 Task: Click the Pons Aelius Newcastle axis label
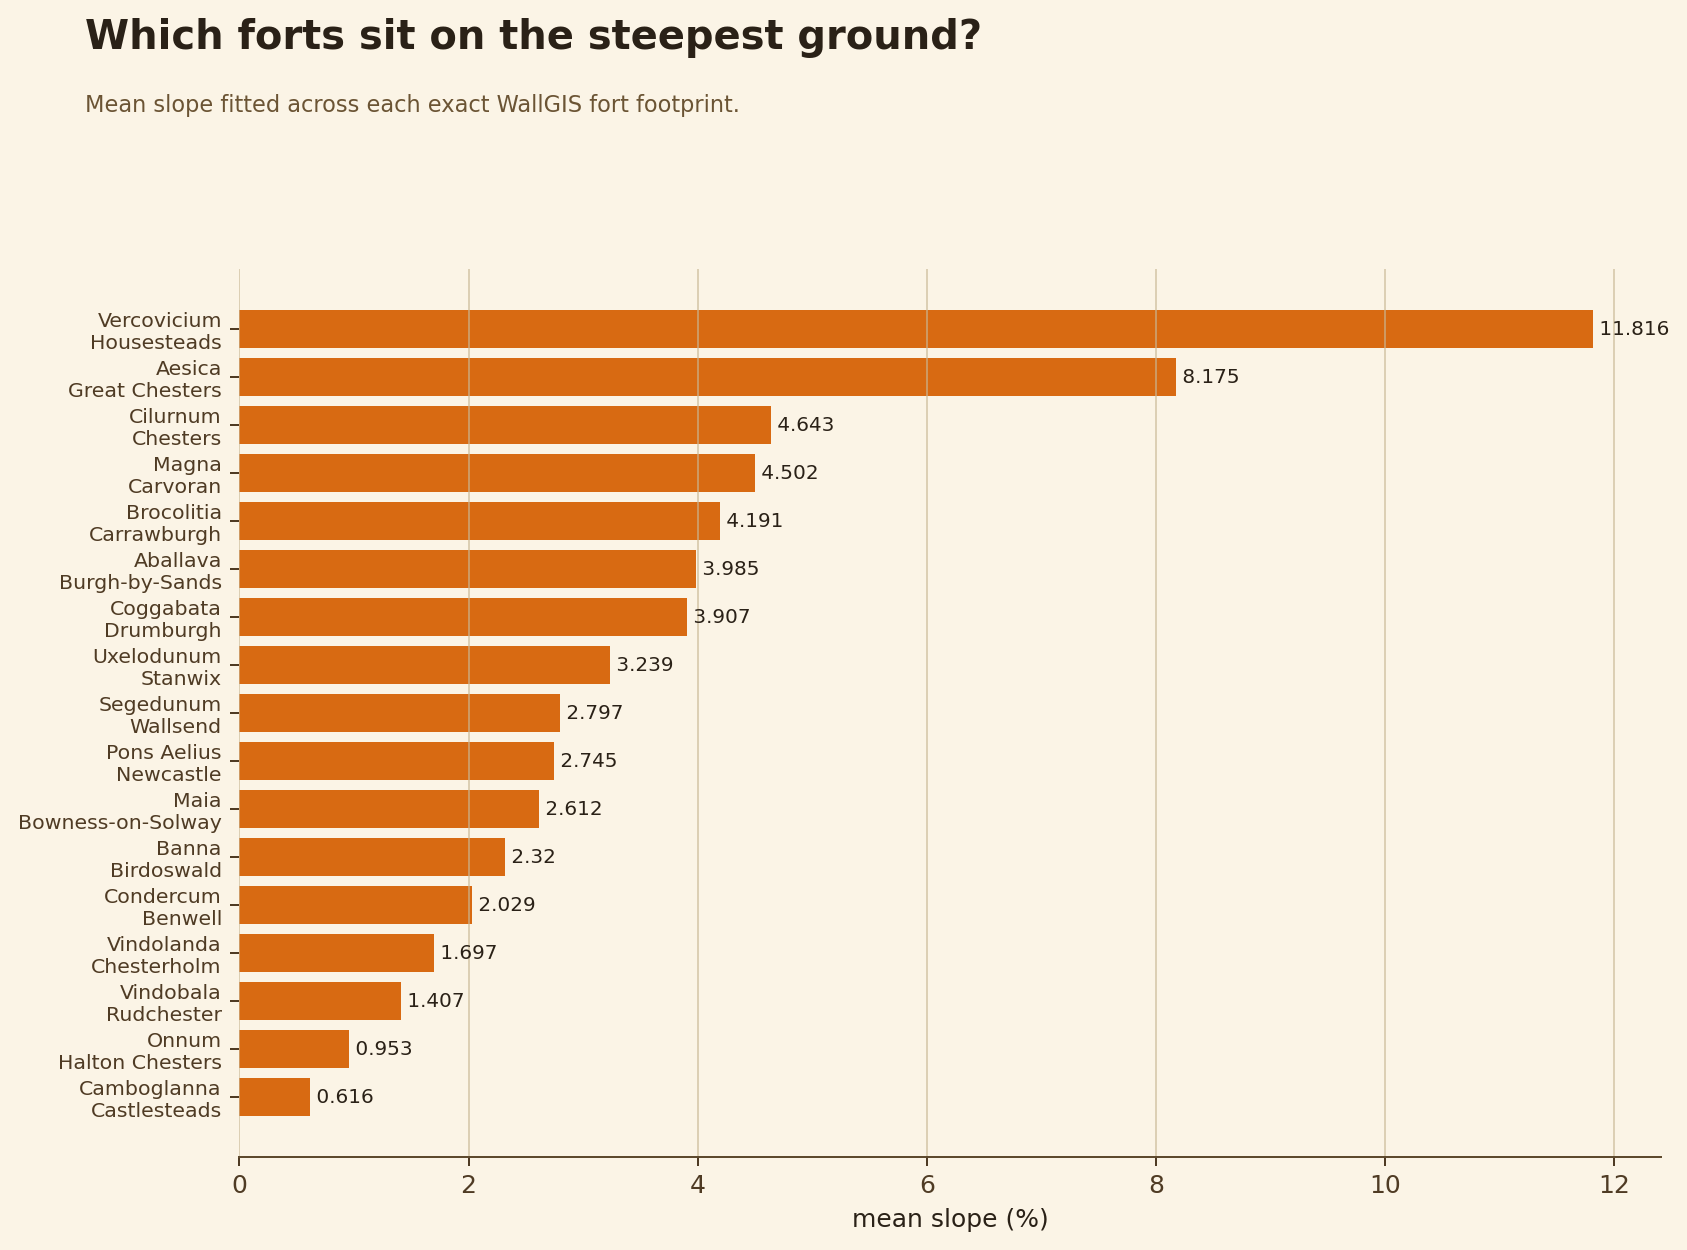(164, 763)
